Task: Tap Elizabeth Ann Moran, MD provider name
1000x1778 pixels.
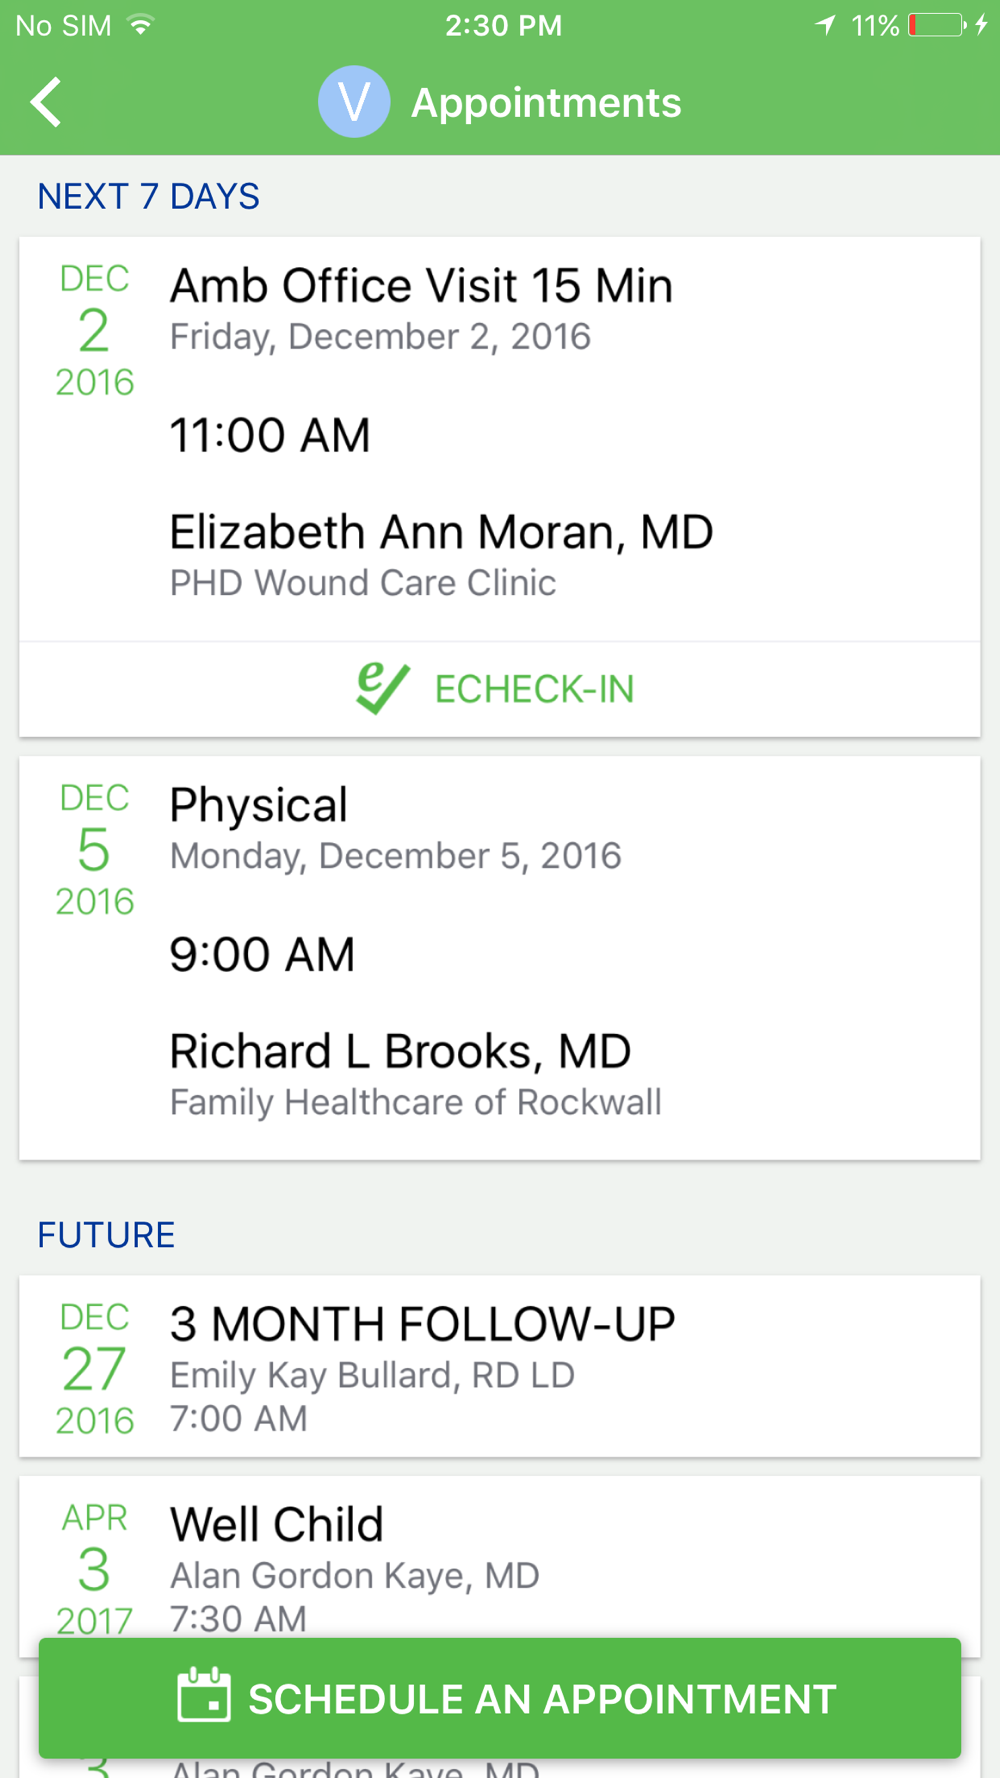Action: click(441, 532)
